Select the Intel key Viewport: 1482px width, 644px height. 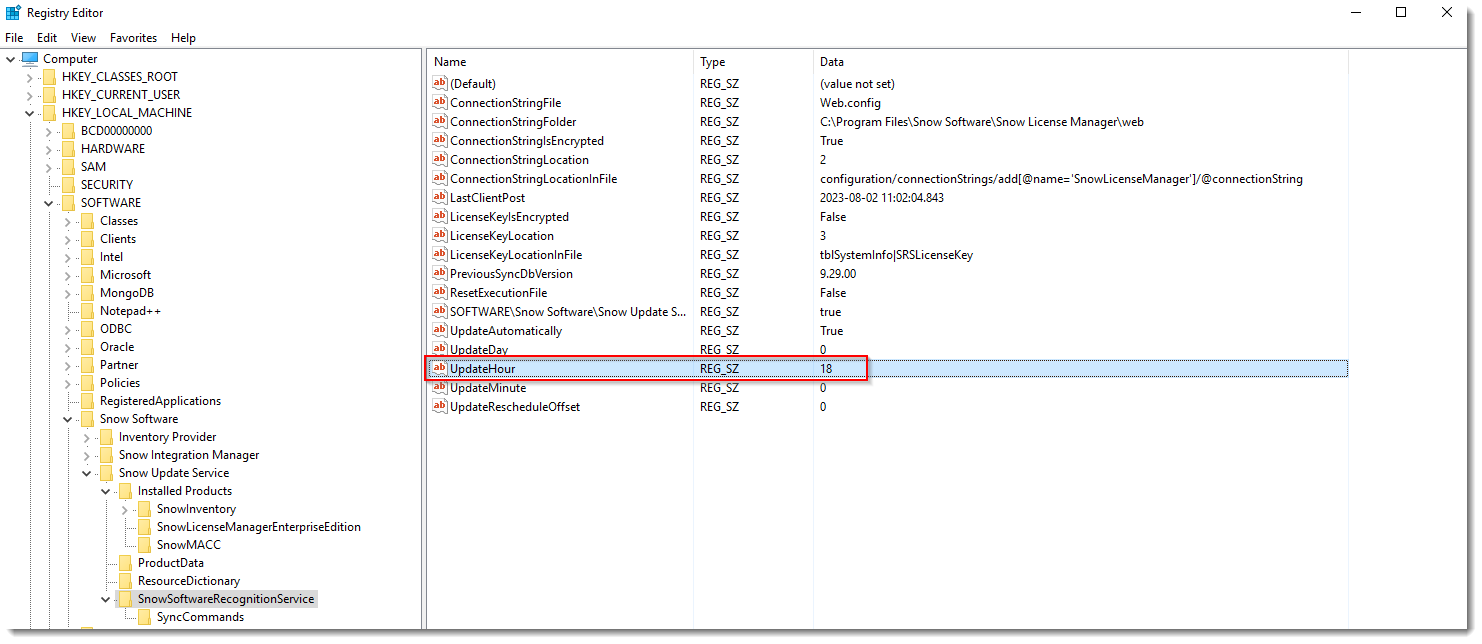(111, 257)
